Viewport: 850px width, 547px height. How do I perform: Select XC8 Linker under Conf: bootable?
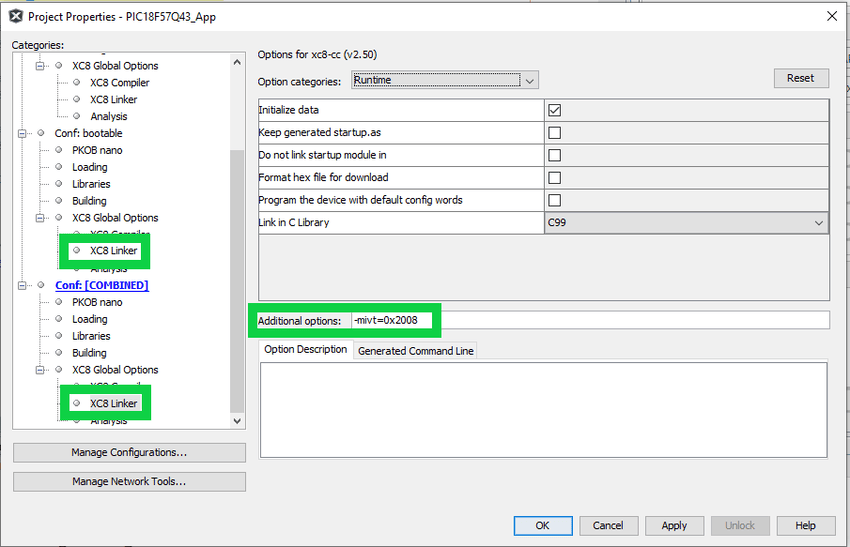pyautogui.click(x=113, y=251)
